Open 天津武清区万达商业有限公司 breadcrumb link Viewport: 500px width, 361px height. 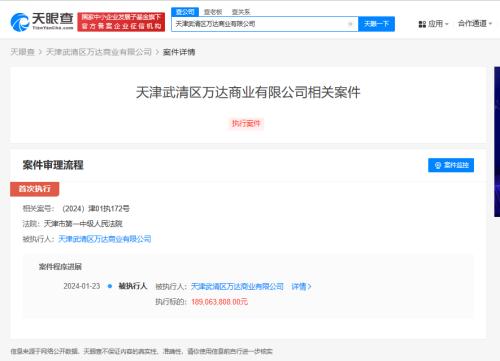[99, 52]
